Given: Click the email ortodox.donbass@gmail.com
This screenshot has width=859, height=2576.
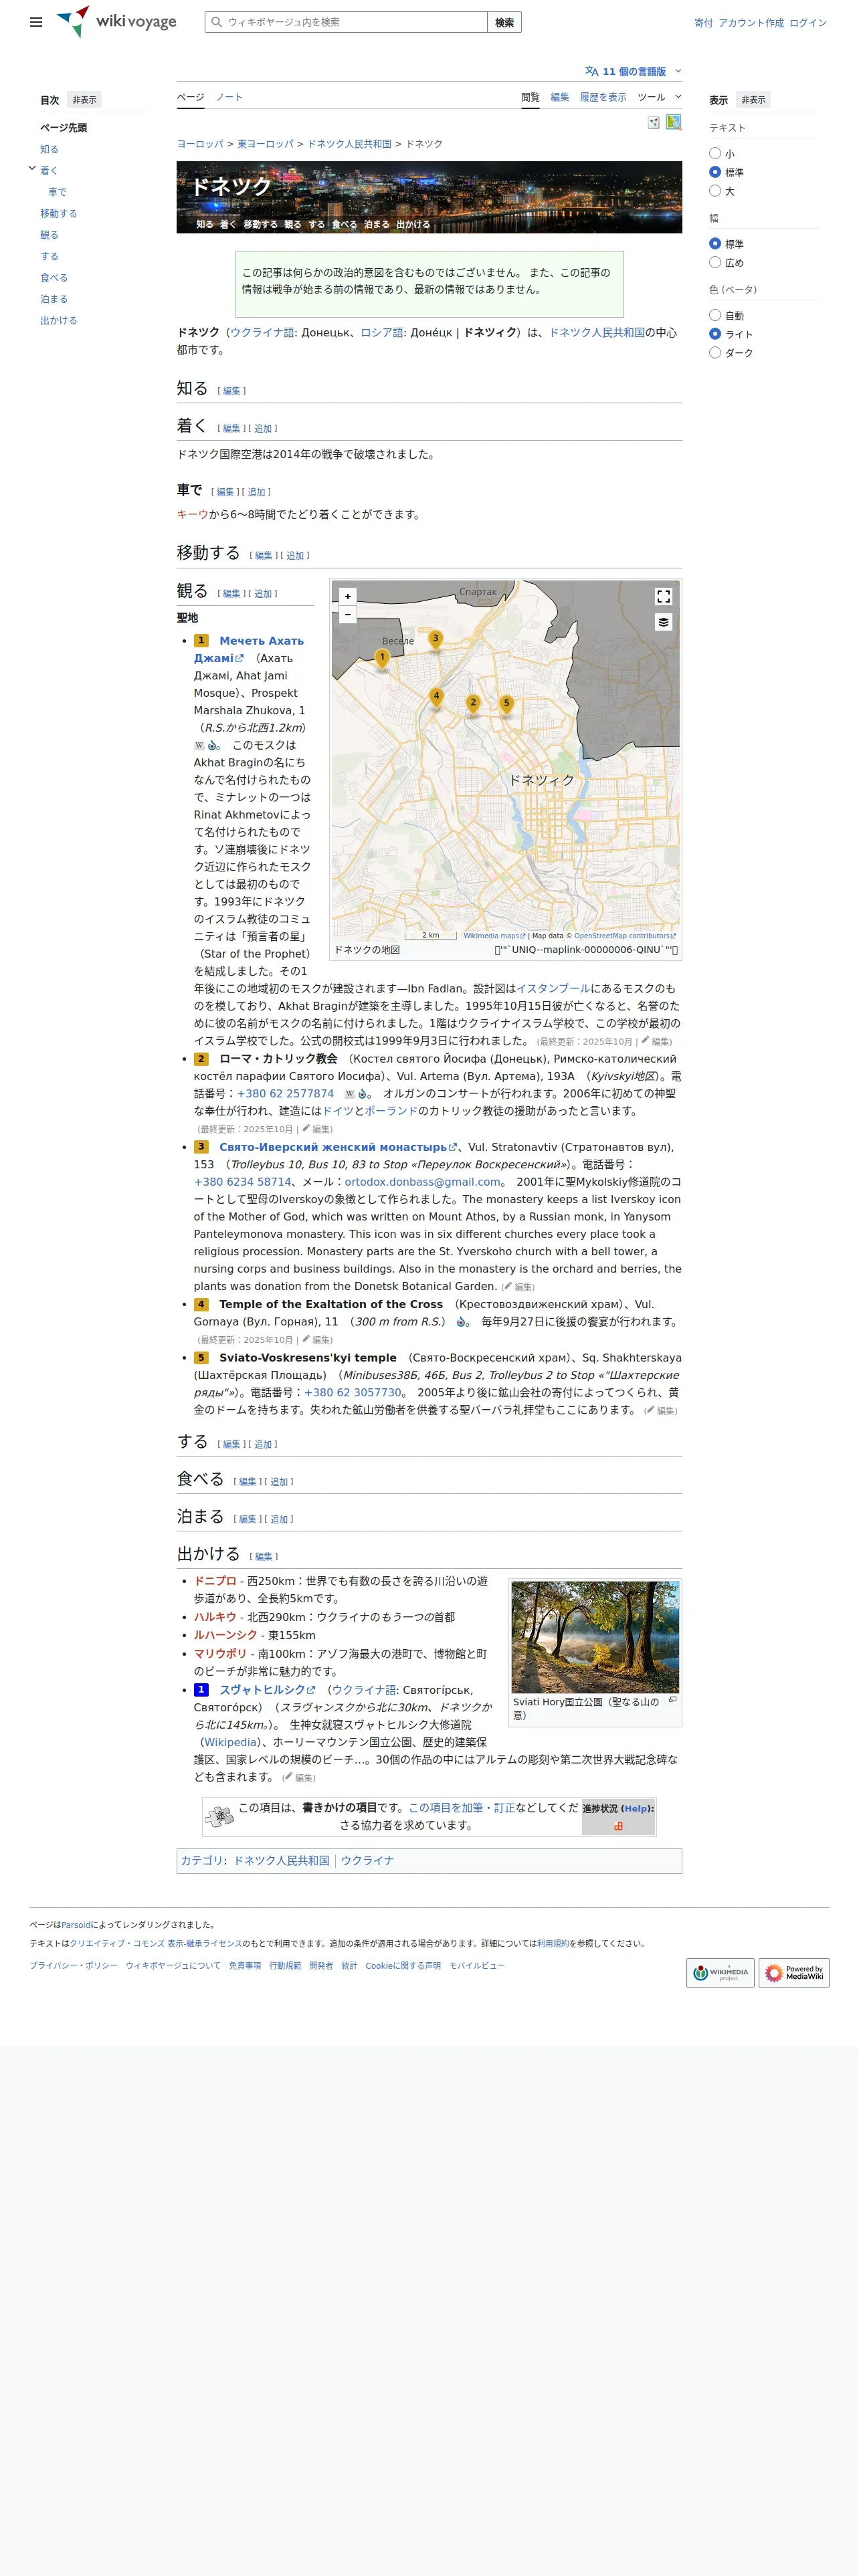Looking at the screenshot, I should 422,1182.
